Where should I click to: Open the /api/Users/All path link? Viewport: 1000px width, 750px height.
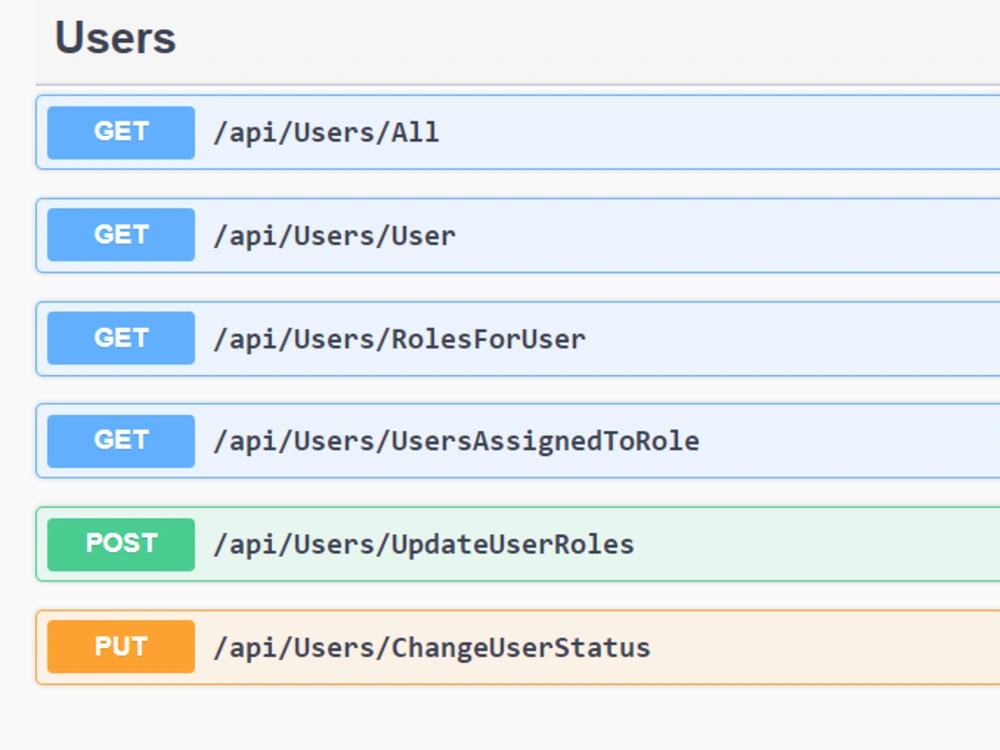(x=326, y=133)
